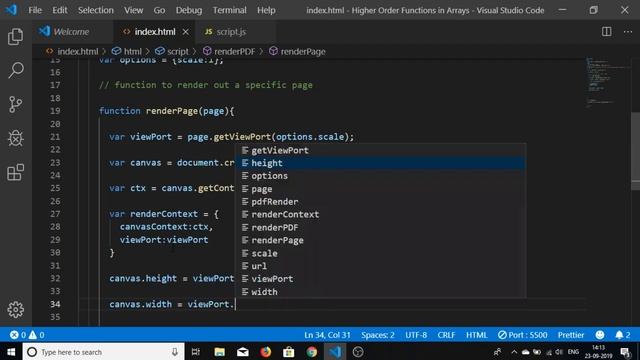
Task: Choose scale suggestion in autocomplete
Action: [381, 253]
